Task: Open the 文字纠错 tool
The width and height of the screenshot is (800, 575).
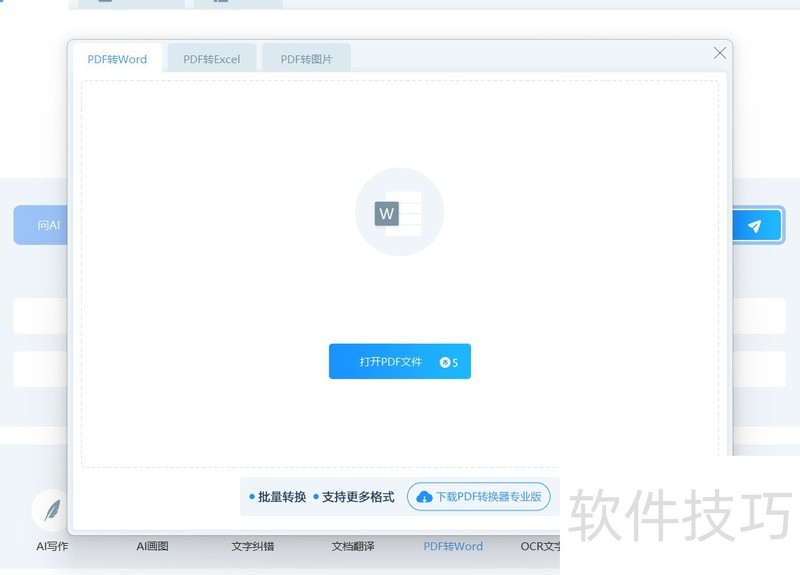Action: click(252, 546)
